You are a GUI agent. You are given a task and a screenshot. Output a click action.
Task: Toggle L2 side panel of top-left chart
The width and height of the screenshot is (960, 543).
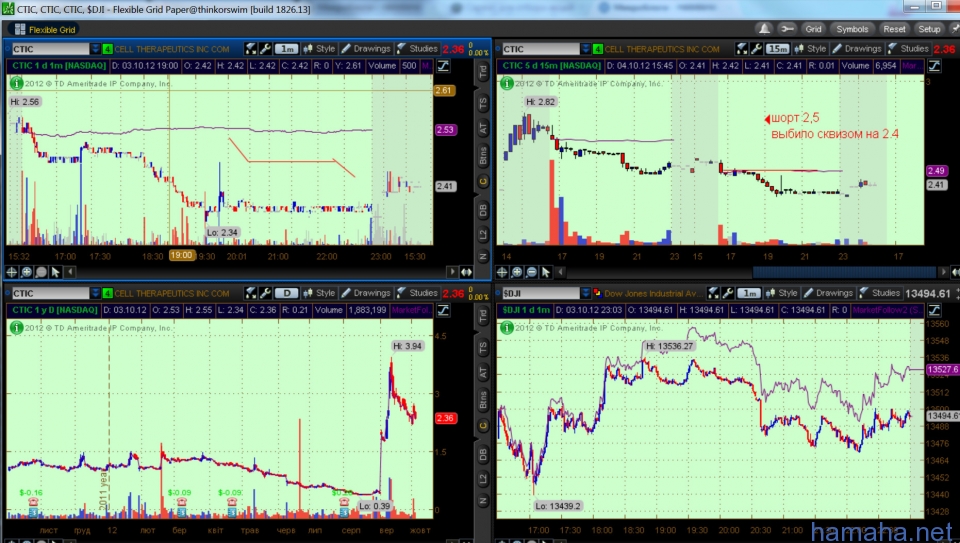(x=483, y=234)
